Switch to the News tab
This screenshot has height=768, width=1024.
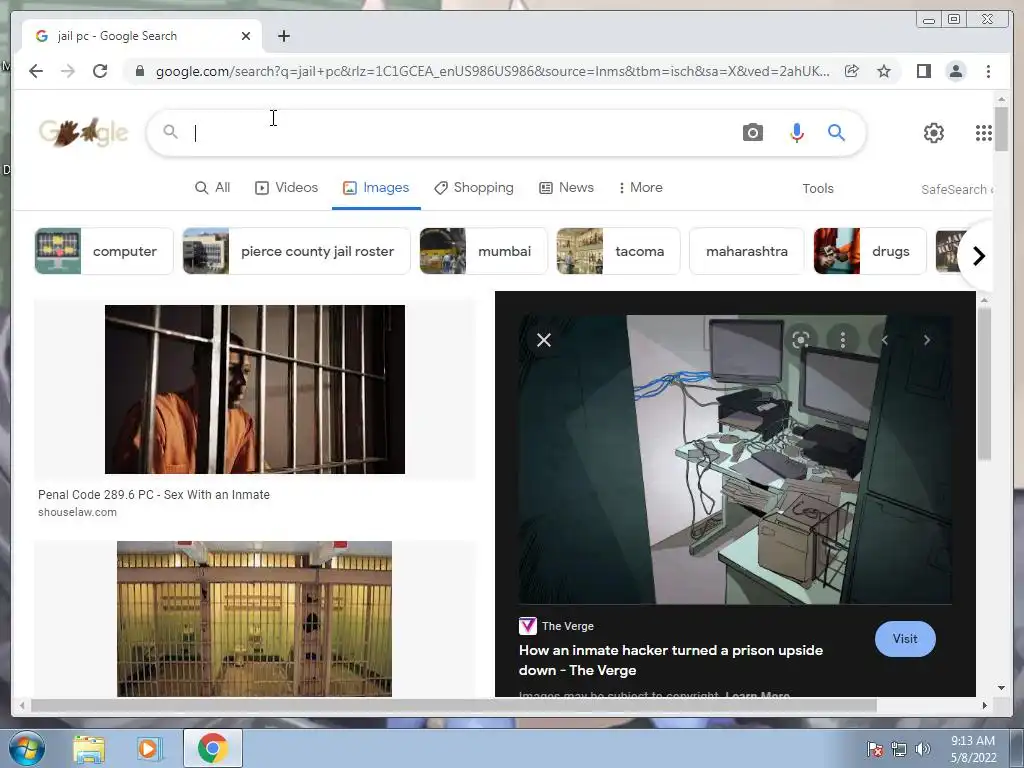coord(566,187)
